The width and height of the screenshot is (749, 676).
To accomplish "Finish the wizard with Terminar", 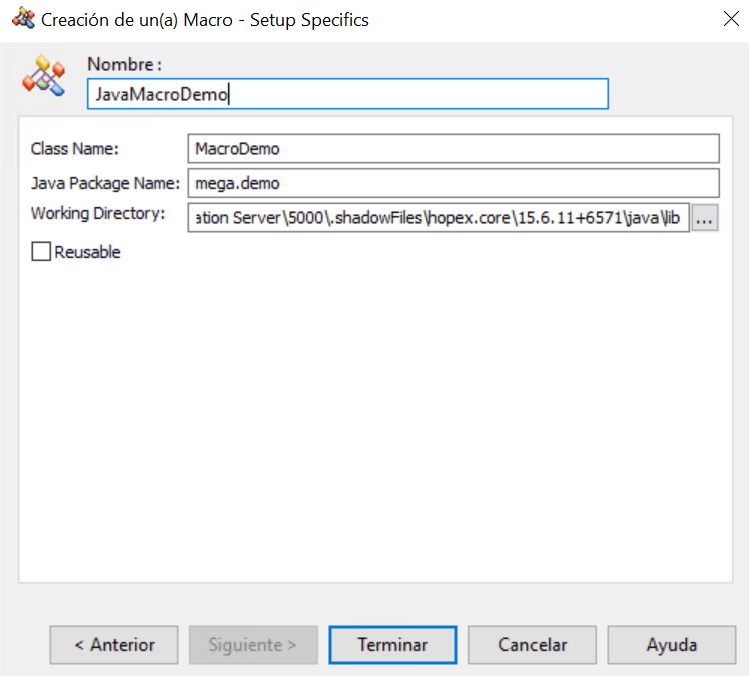I will pyautogui.click(x=393, y=645).
